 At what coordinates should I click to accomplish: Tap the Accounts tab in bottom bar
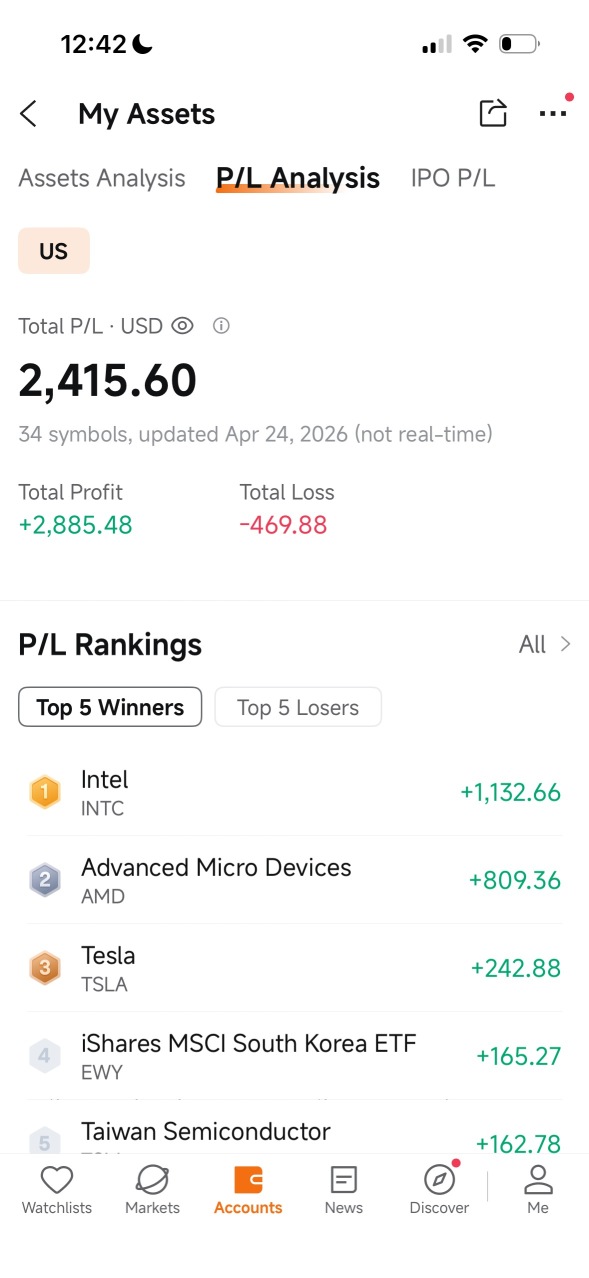[x=248, y=1190]
